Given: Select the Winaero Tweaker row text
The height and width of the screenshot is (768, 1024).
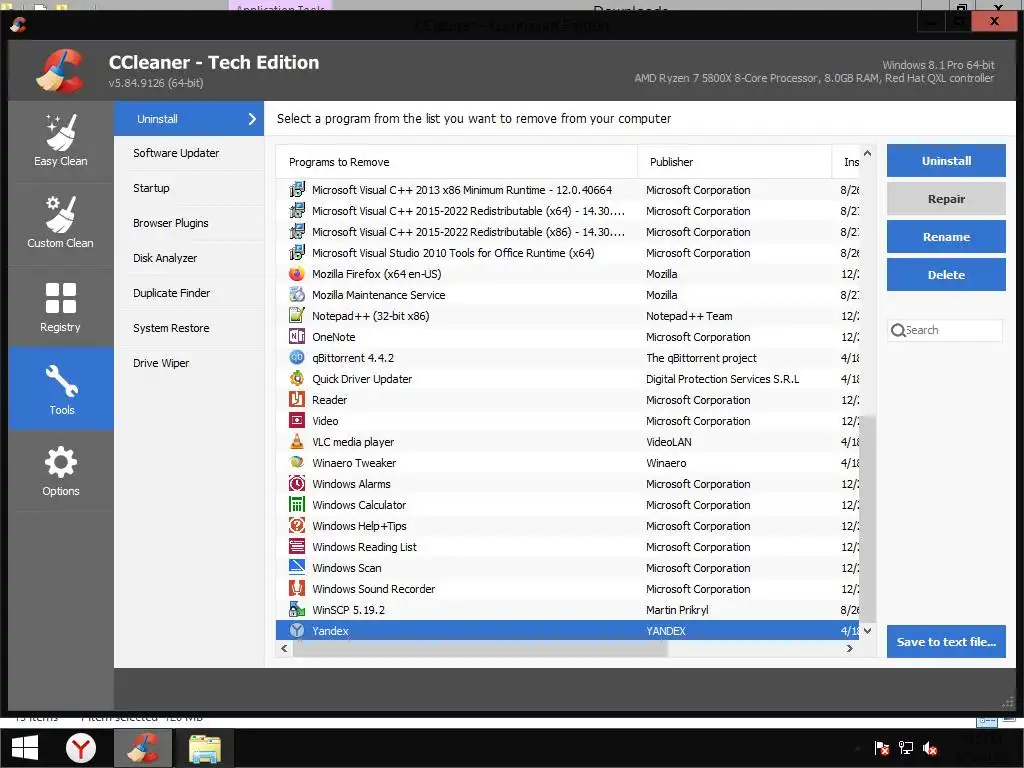Looking at the screenshot, I should (354, 463).
